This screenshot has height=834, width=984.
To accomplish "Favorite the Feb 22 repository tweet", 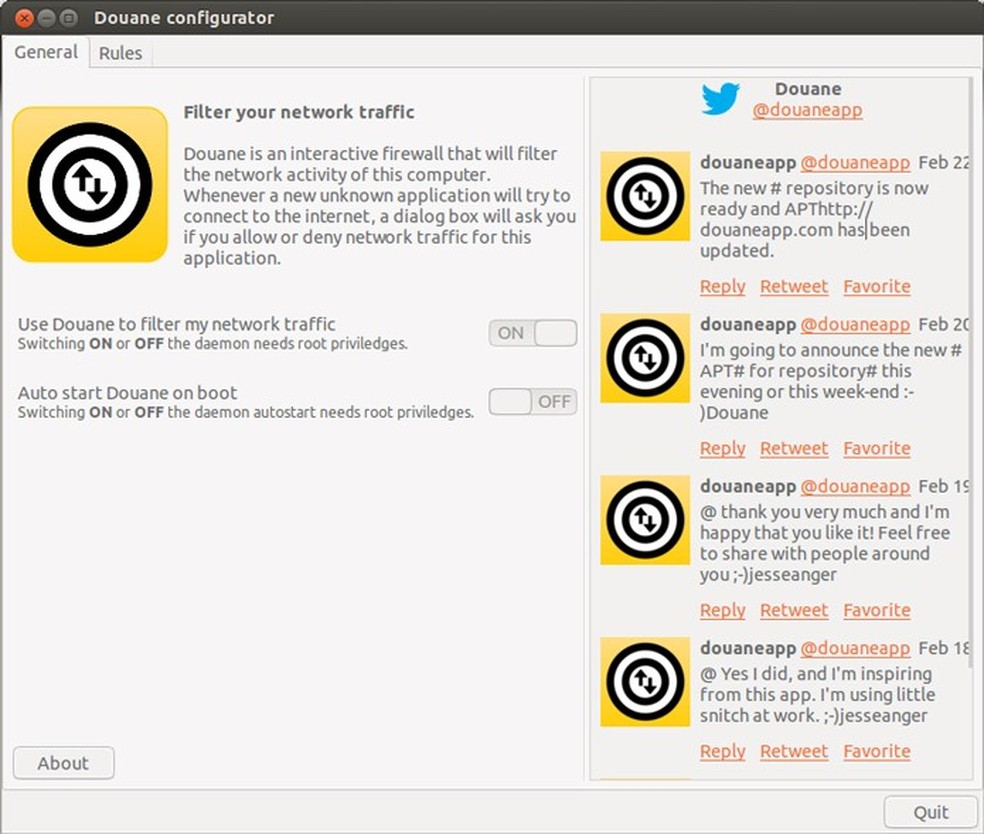I will 877,287.
